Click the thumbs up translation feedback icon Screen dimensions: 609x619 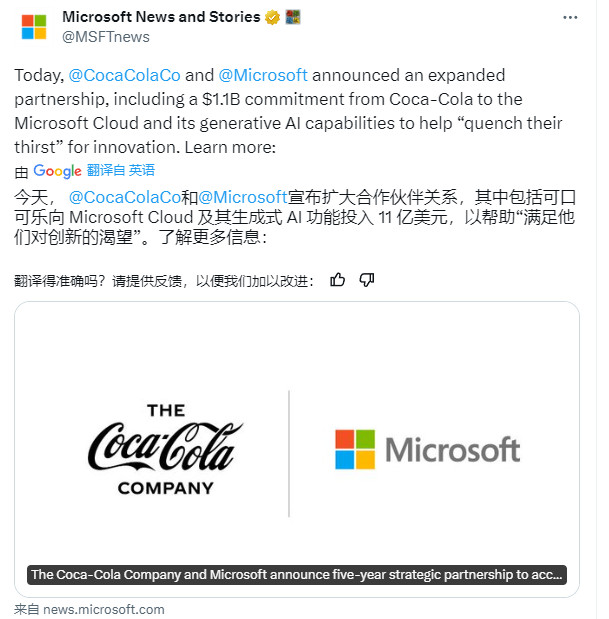[338, 280]
